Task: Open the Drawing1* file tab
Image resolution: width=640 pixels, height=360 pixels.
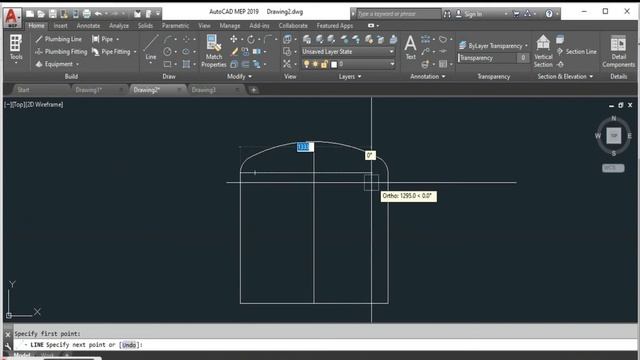Action: pyautogui.click(x=98, y=90)
